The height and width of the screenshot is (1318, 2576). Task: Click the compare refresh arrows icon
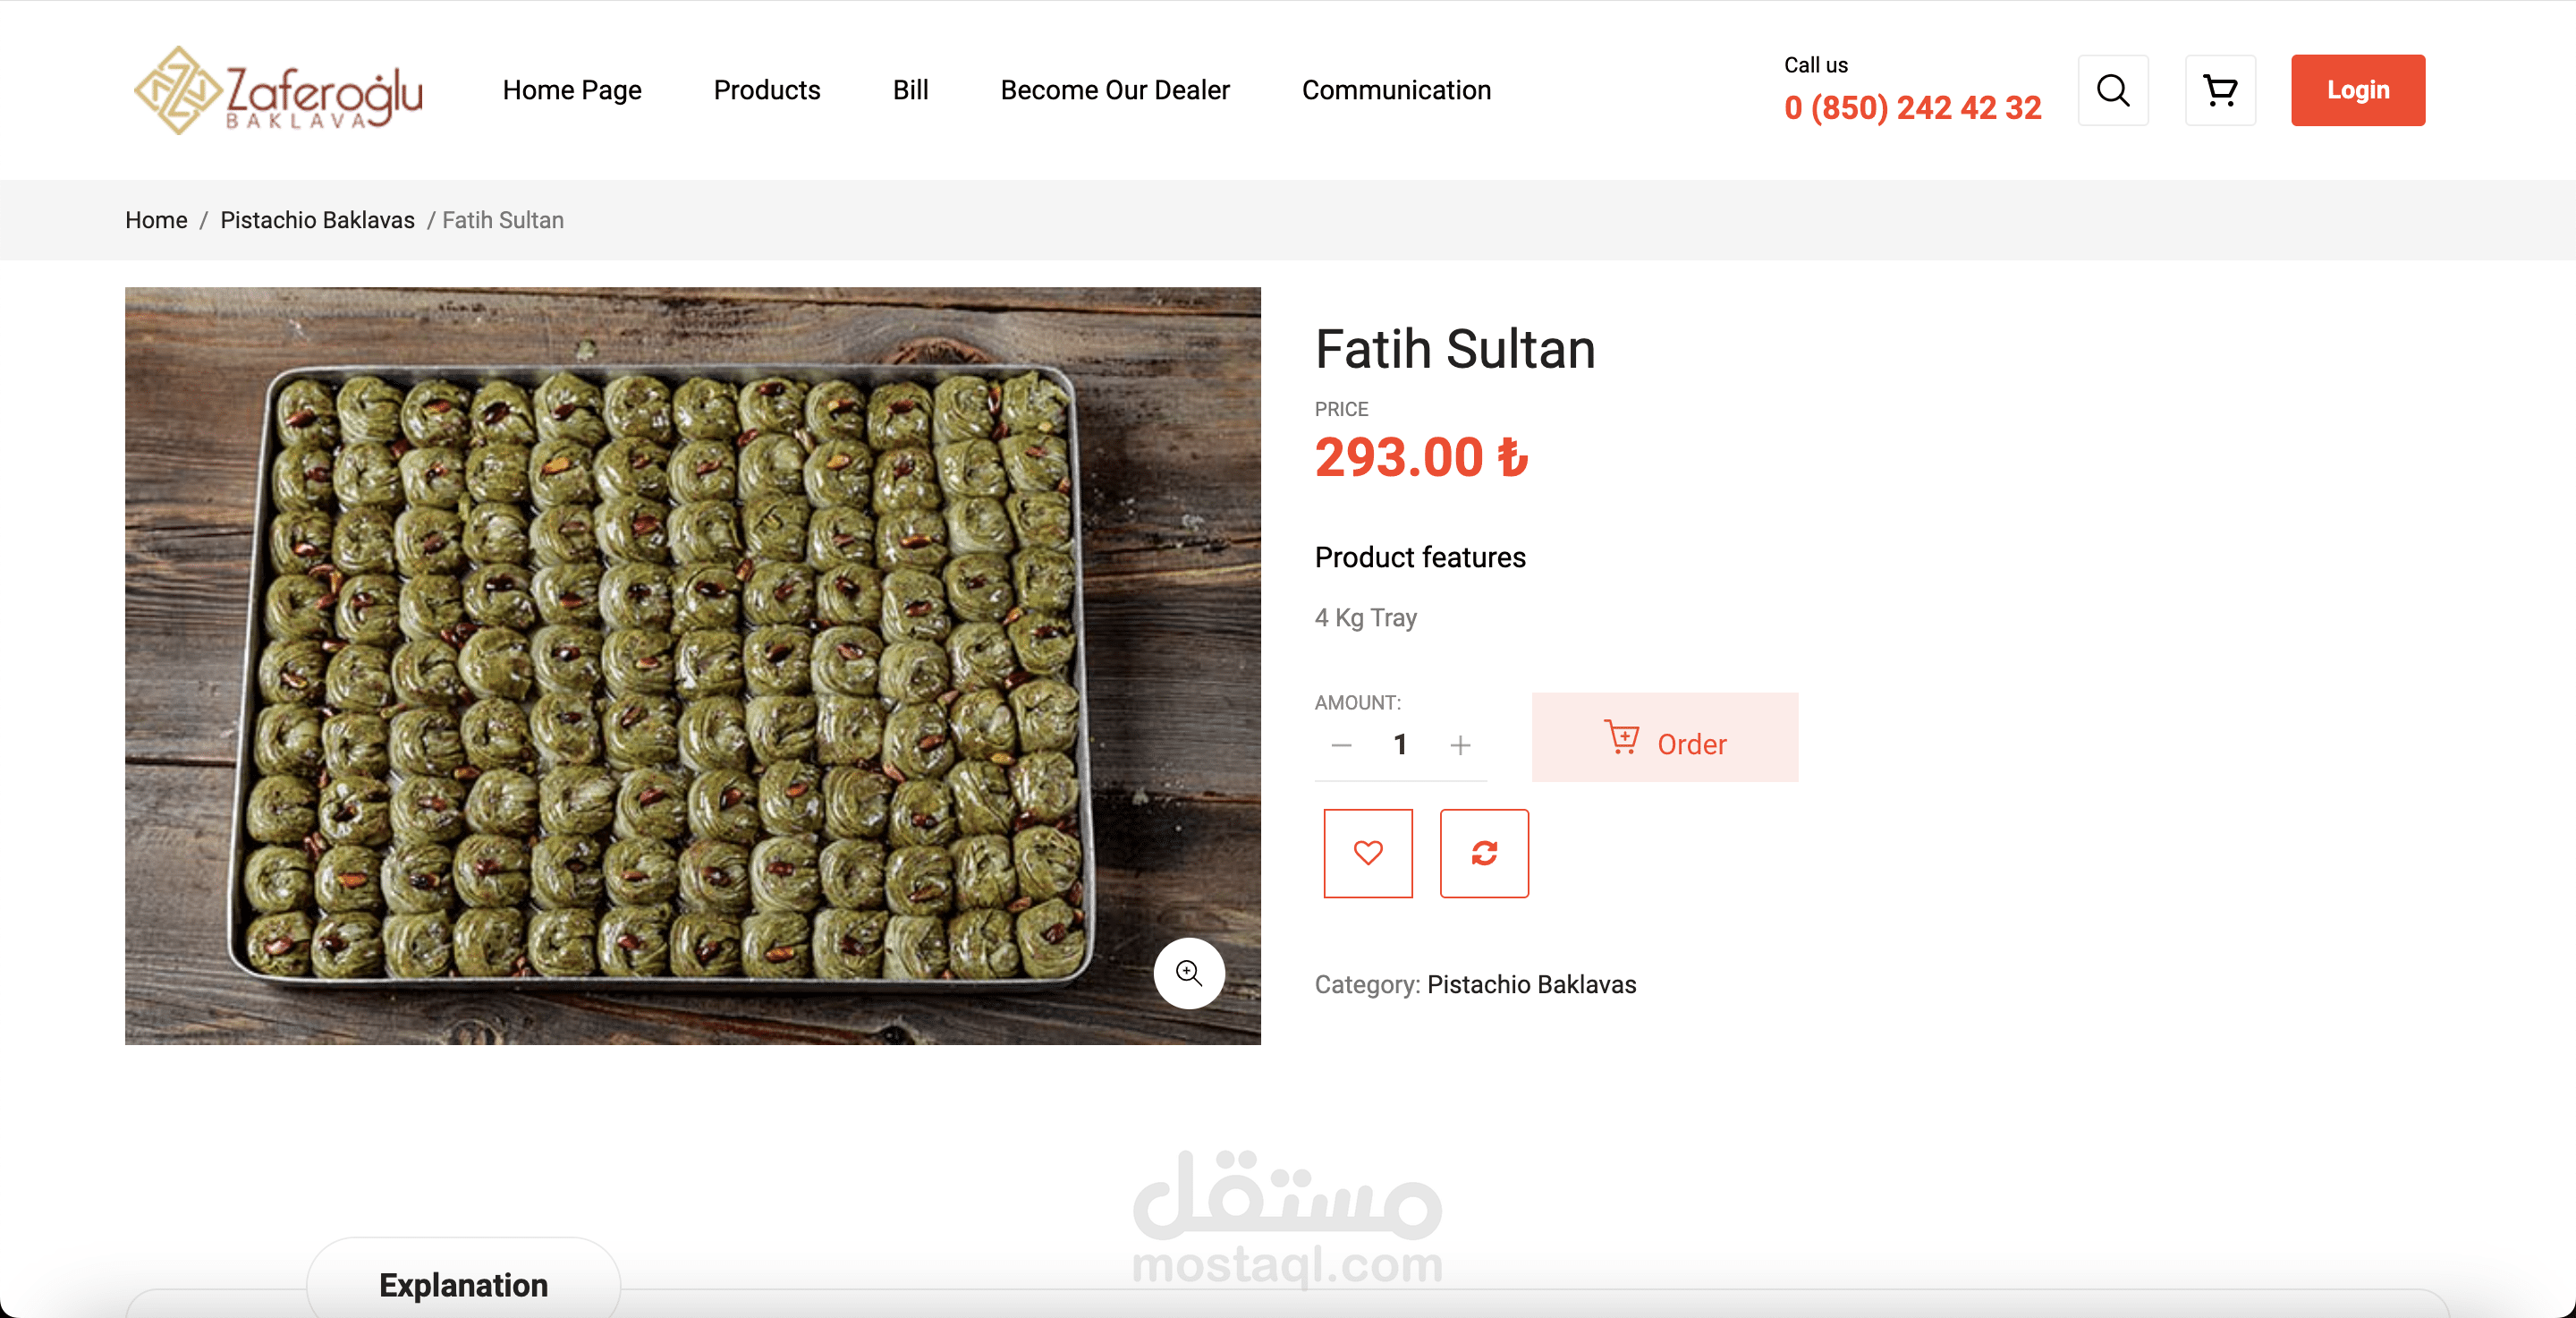pyautogui.click(x=1483, y=853)
